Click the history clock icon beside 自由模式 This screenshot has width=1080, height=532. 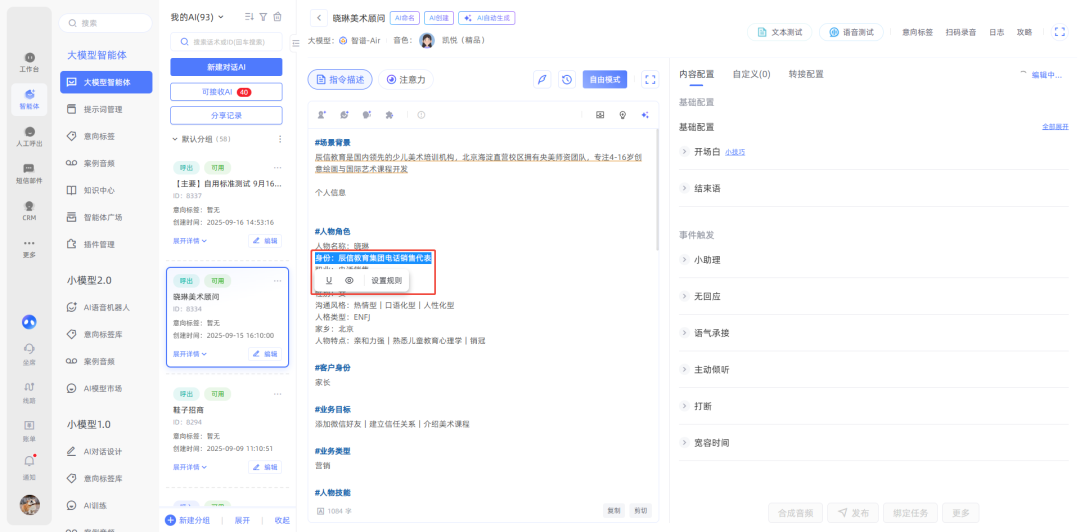[x=567, y=79]
